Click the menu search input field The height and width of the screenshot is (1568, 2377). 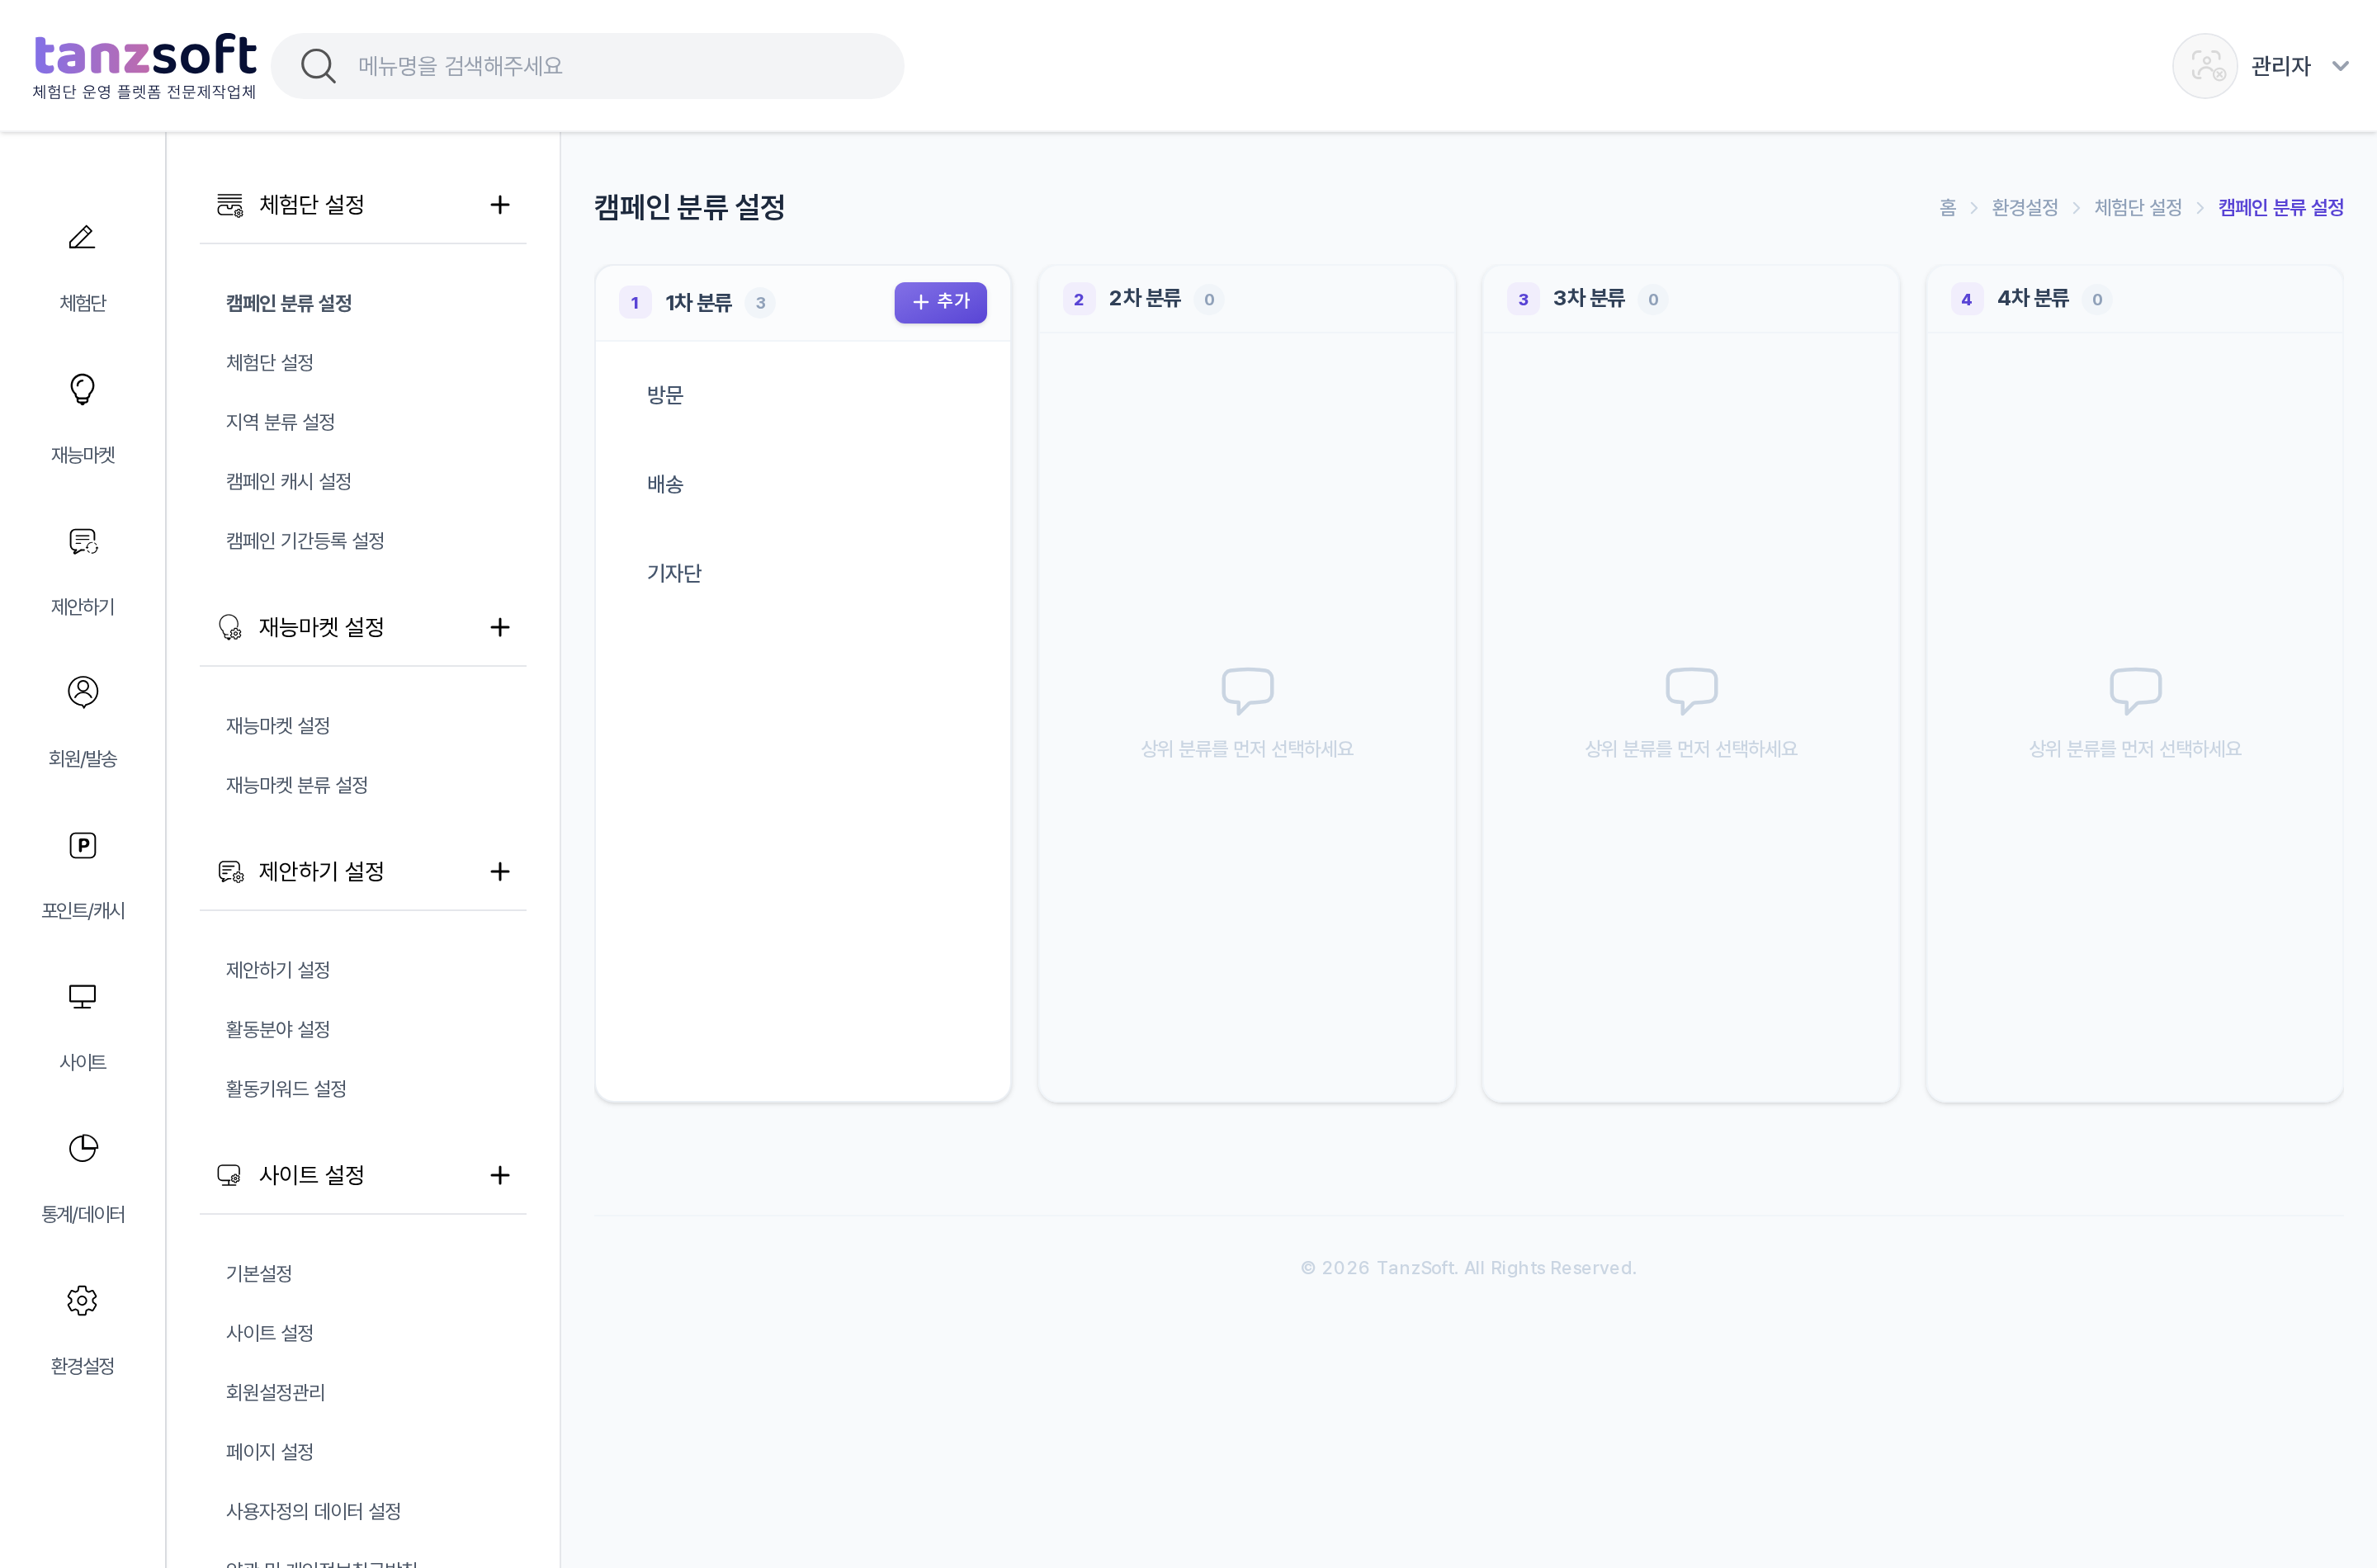coord(587,66)
